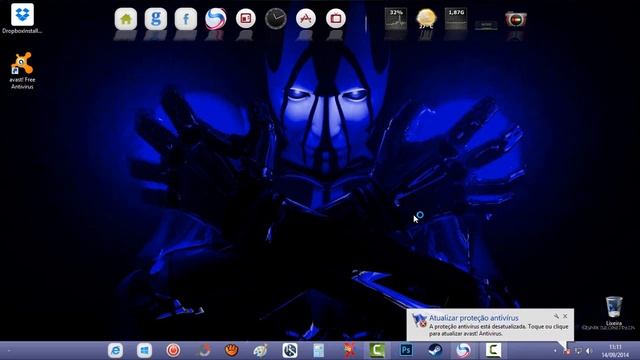Open the paint palette icon in the taskbar

260,350
